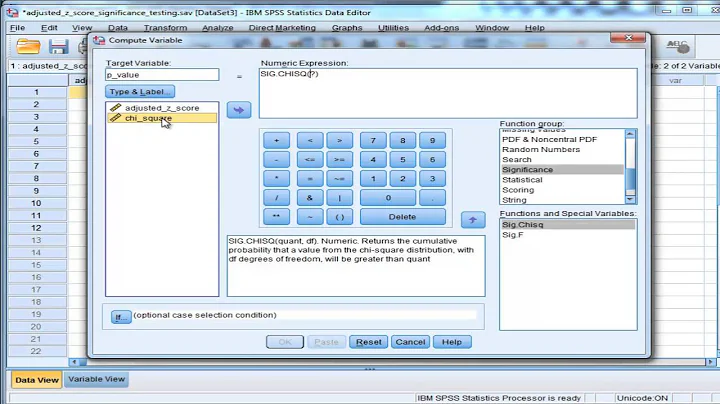Select Significance function group

point(562,169)
